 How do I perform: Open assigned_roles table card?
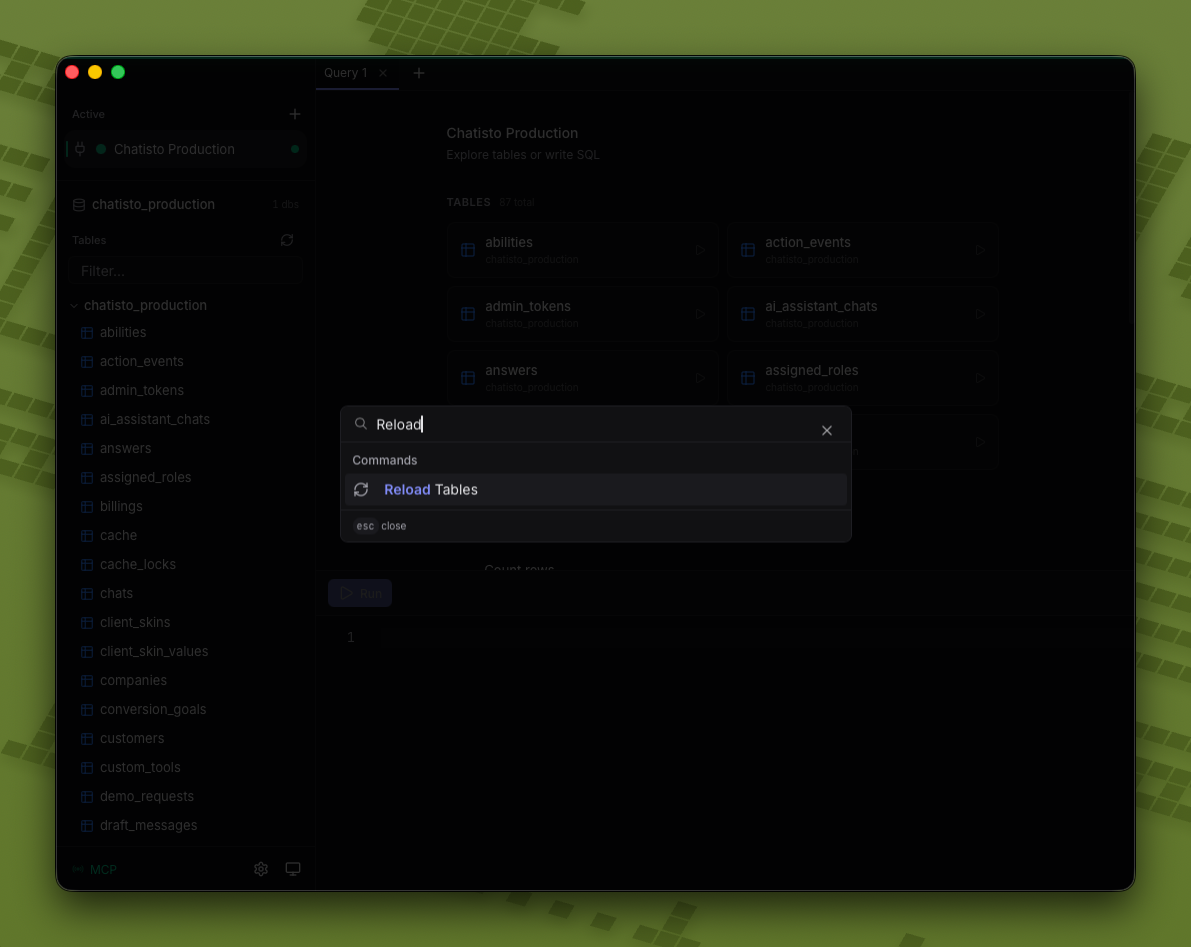(862, 377)
